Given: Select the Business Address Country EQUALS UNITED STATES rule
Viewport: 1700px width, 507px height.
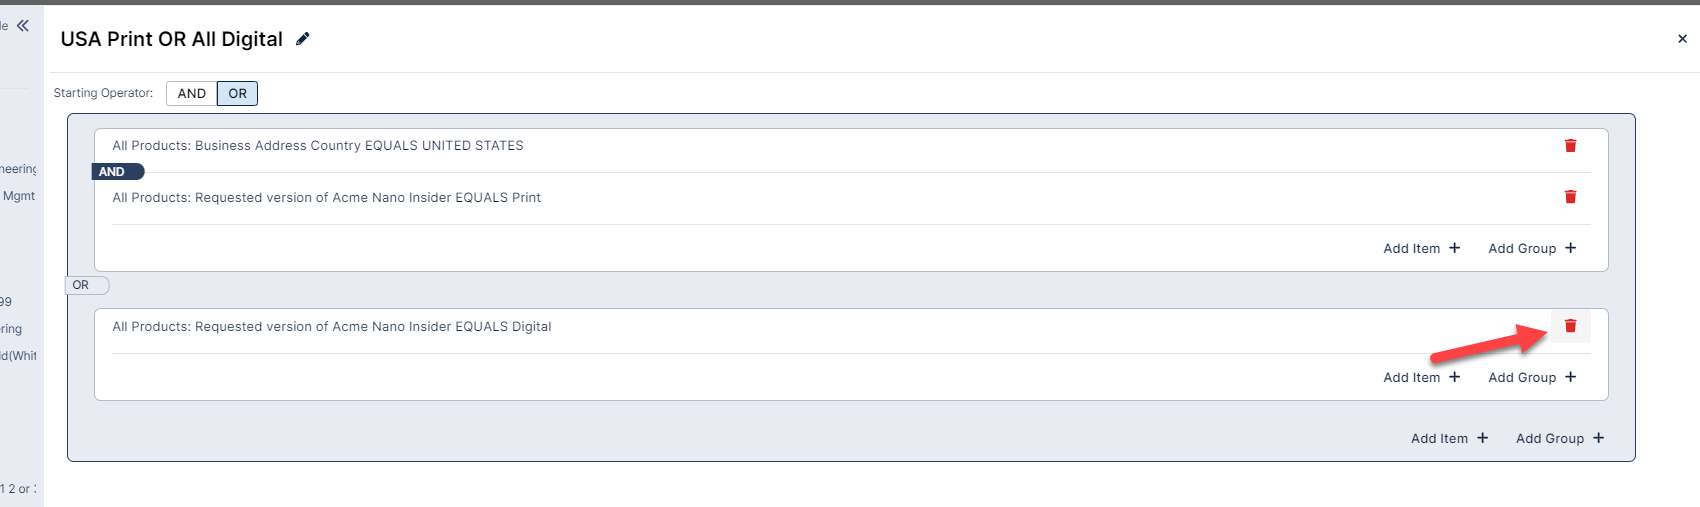Looking at the screenshot, I should coord(318,146).
